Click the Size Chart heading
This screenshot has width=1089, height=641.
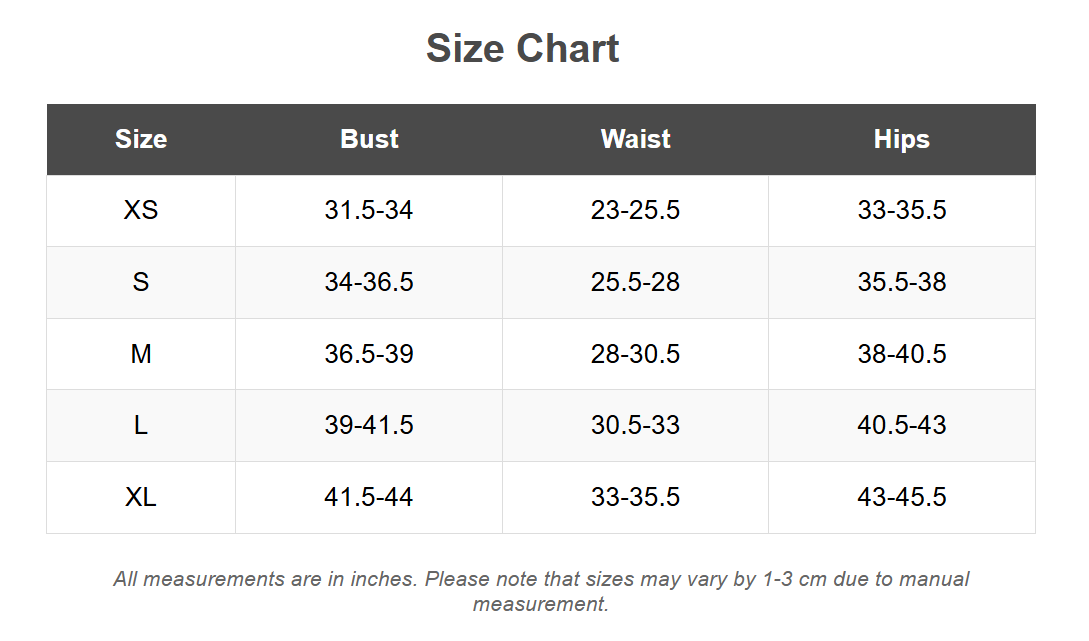coord(522,49)
